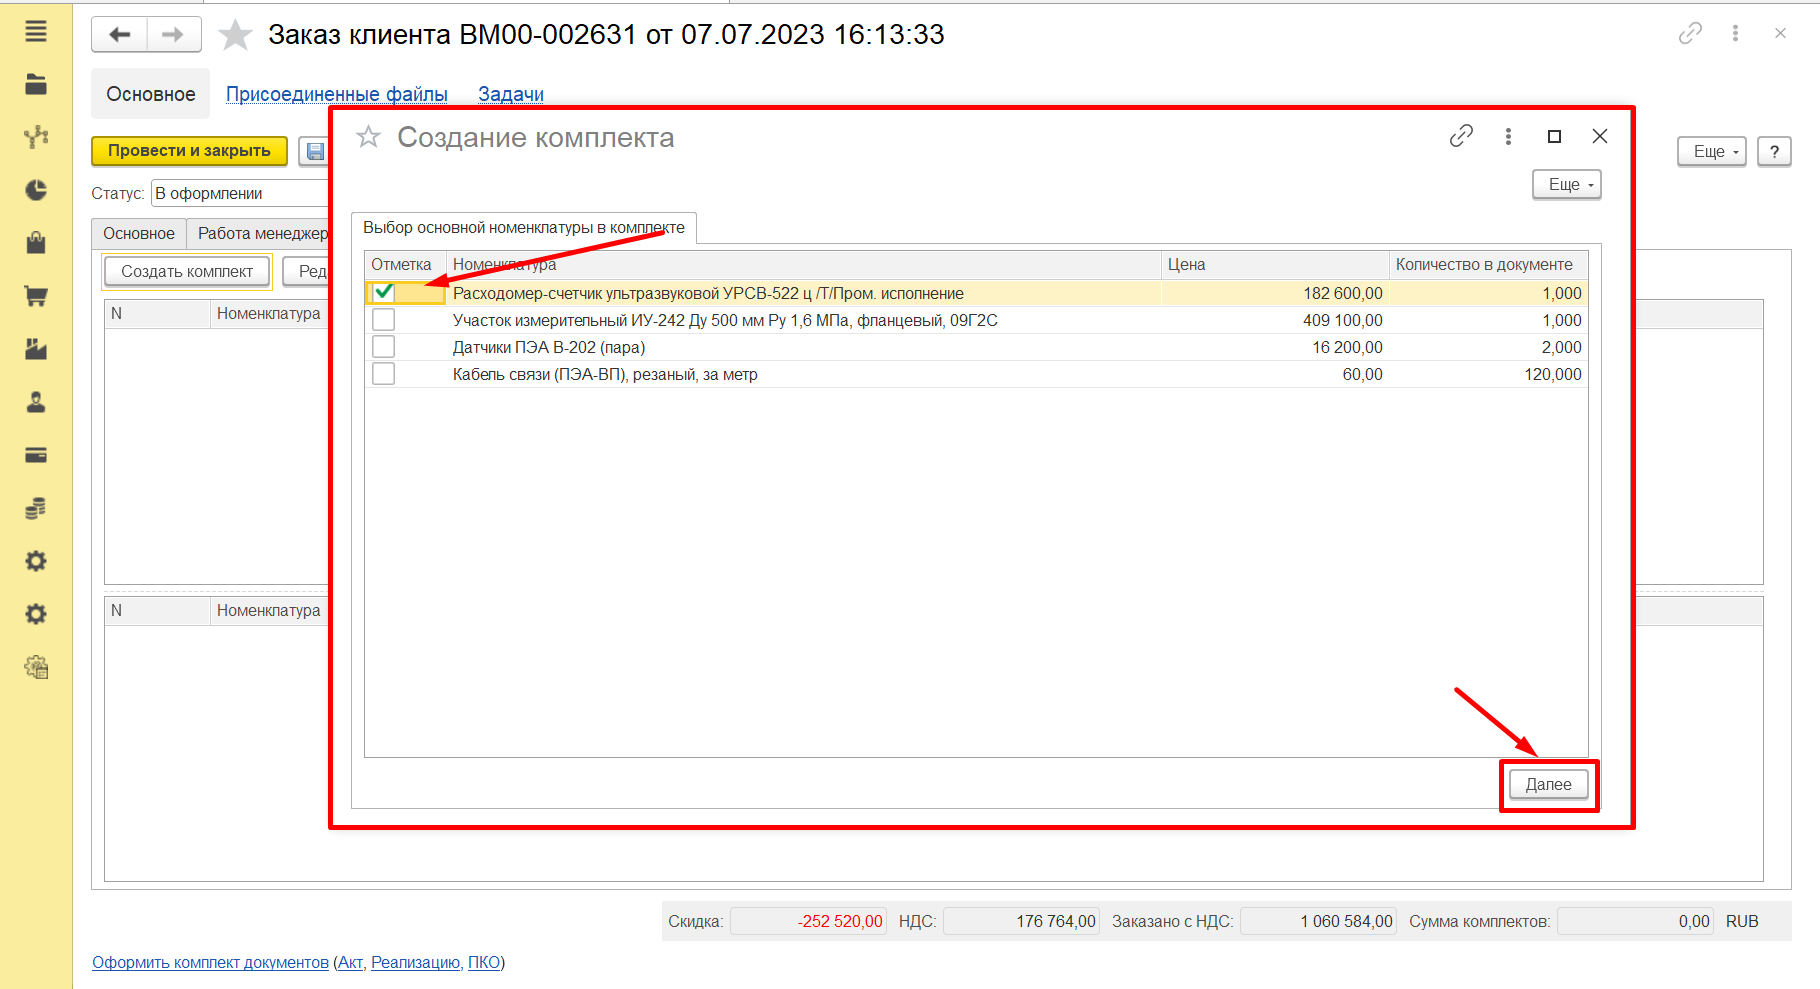
Task: Open the Реализацию link at bottom
Action: coord(416,963)
